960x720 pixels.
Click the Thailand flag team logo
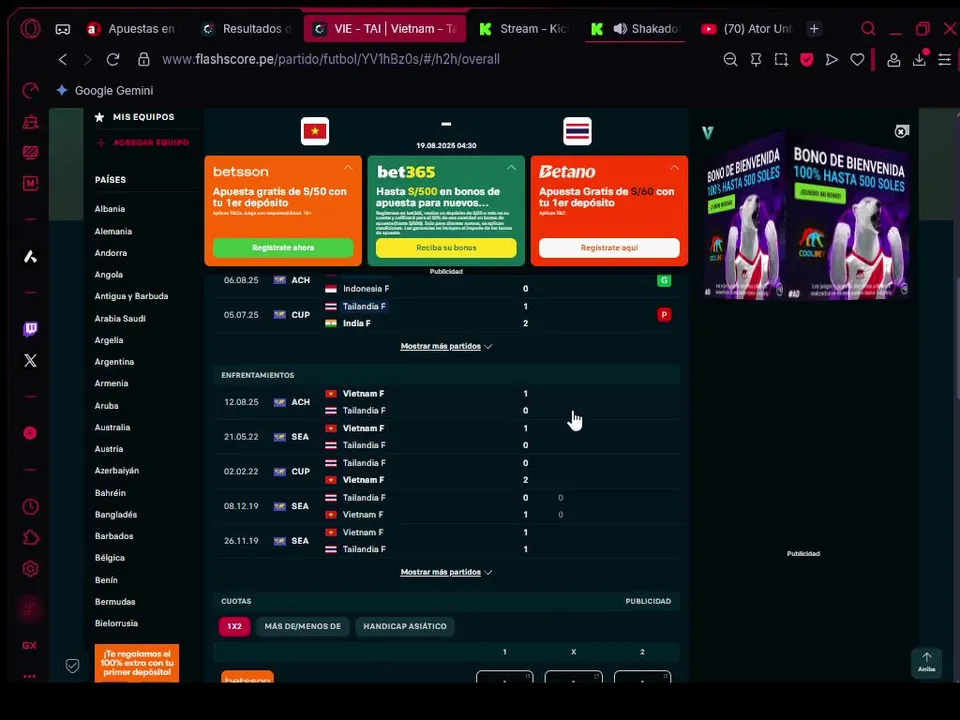pos(577,131)
